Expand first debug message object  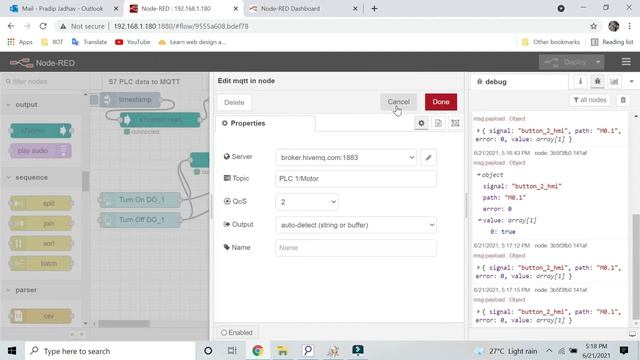click(478, 131)
